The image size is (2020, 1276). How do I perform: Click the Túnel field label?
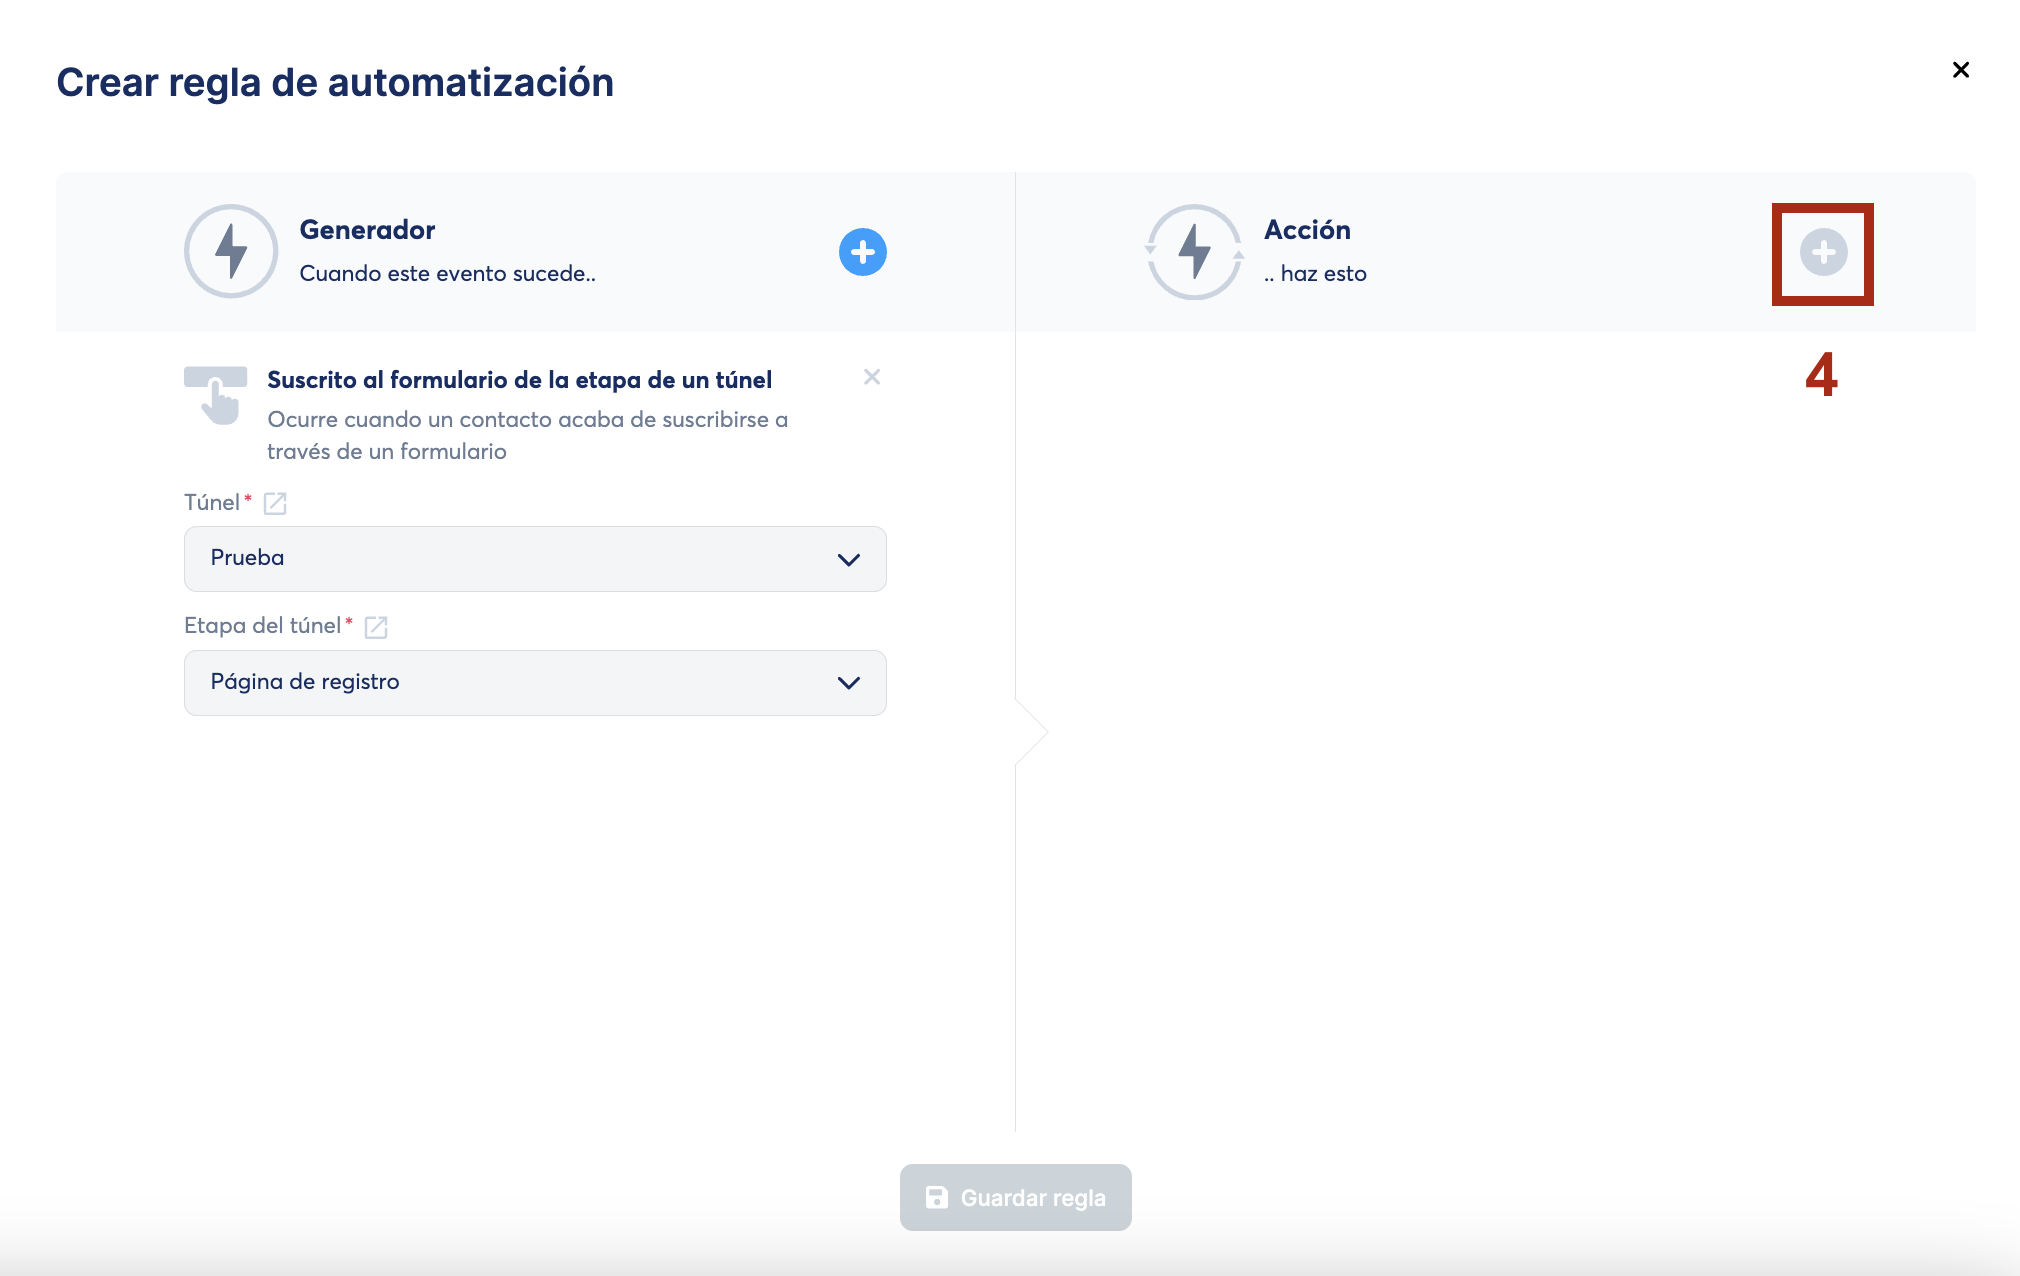pos(212,503)
